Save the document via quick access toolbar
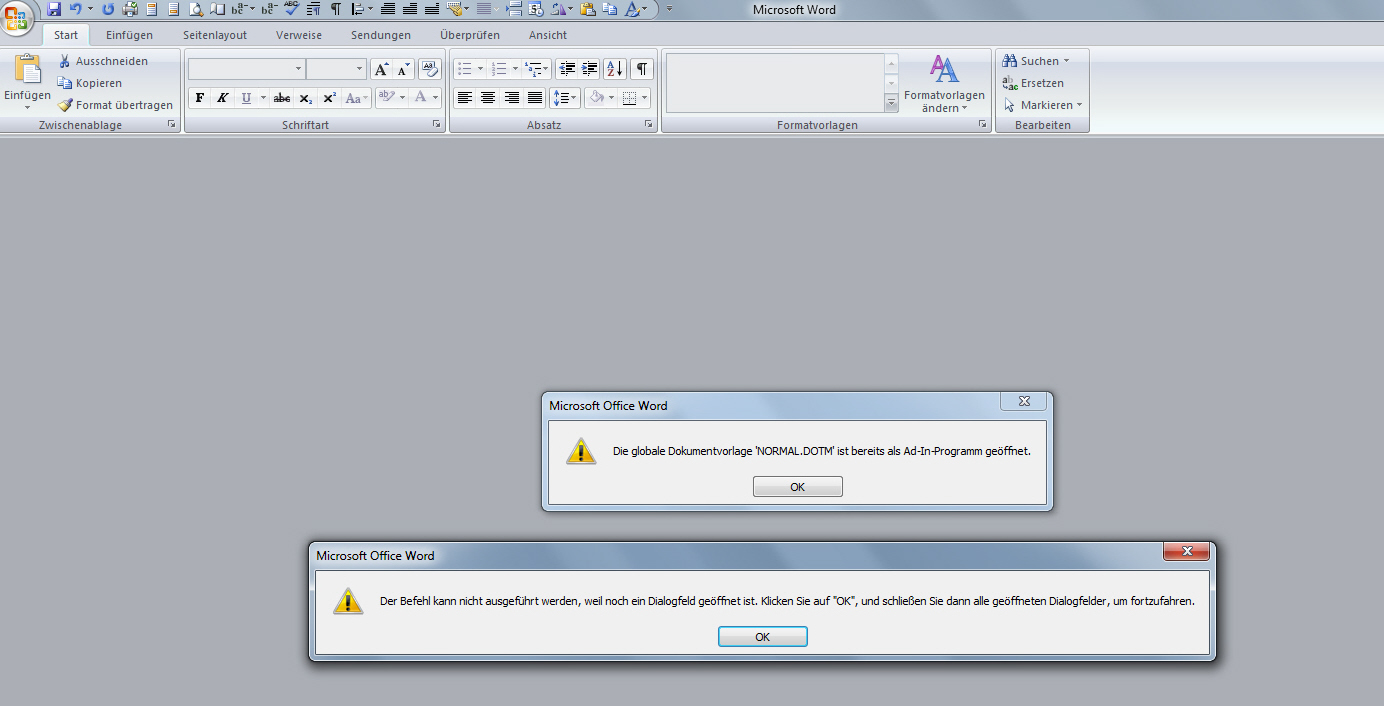Screen dimensions: 1384x706 54,9
